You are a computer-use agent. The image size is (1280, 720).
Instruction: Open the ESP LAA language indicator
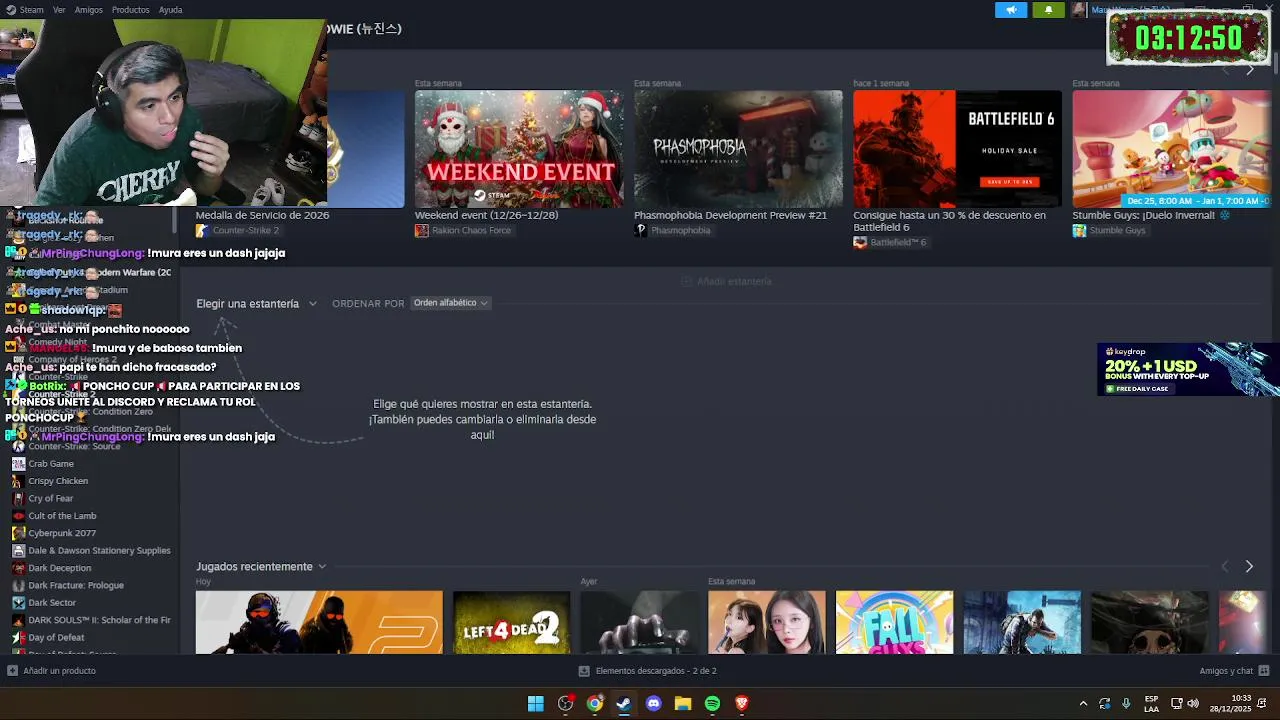[1151, 703]
